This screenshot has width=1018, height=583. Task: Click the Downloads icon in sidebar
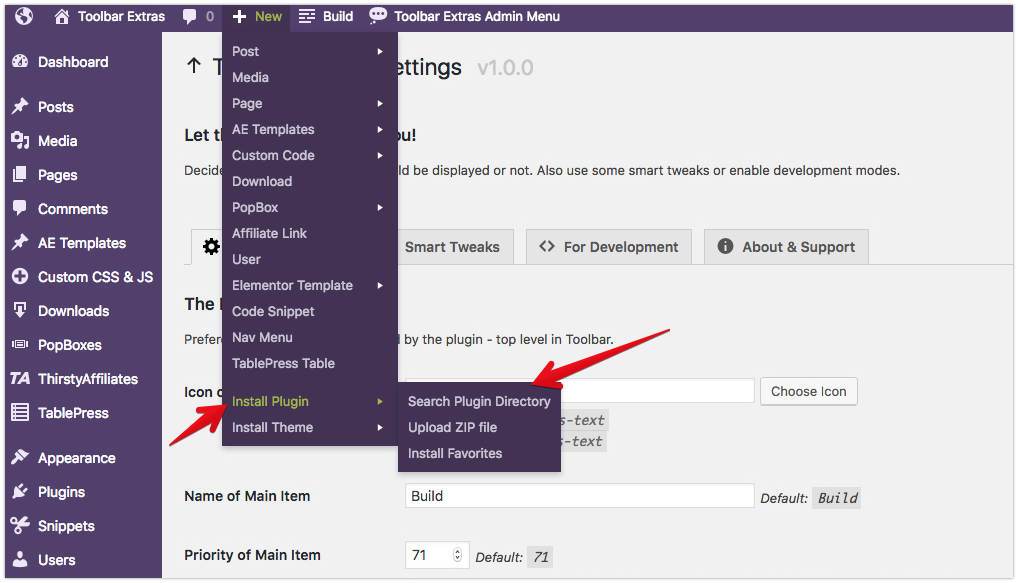coord(20,310)
